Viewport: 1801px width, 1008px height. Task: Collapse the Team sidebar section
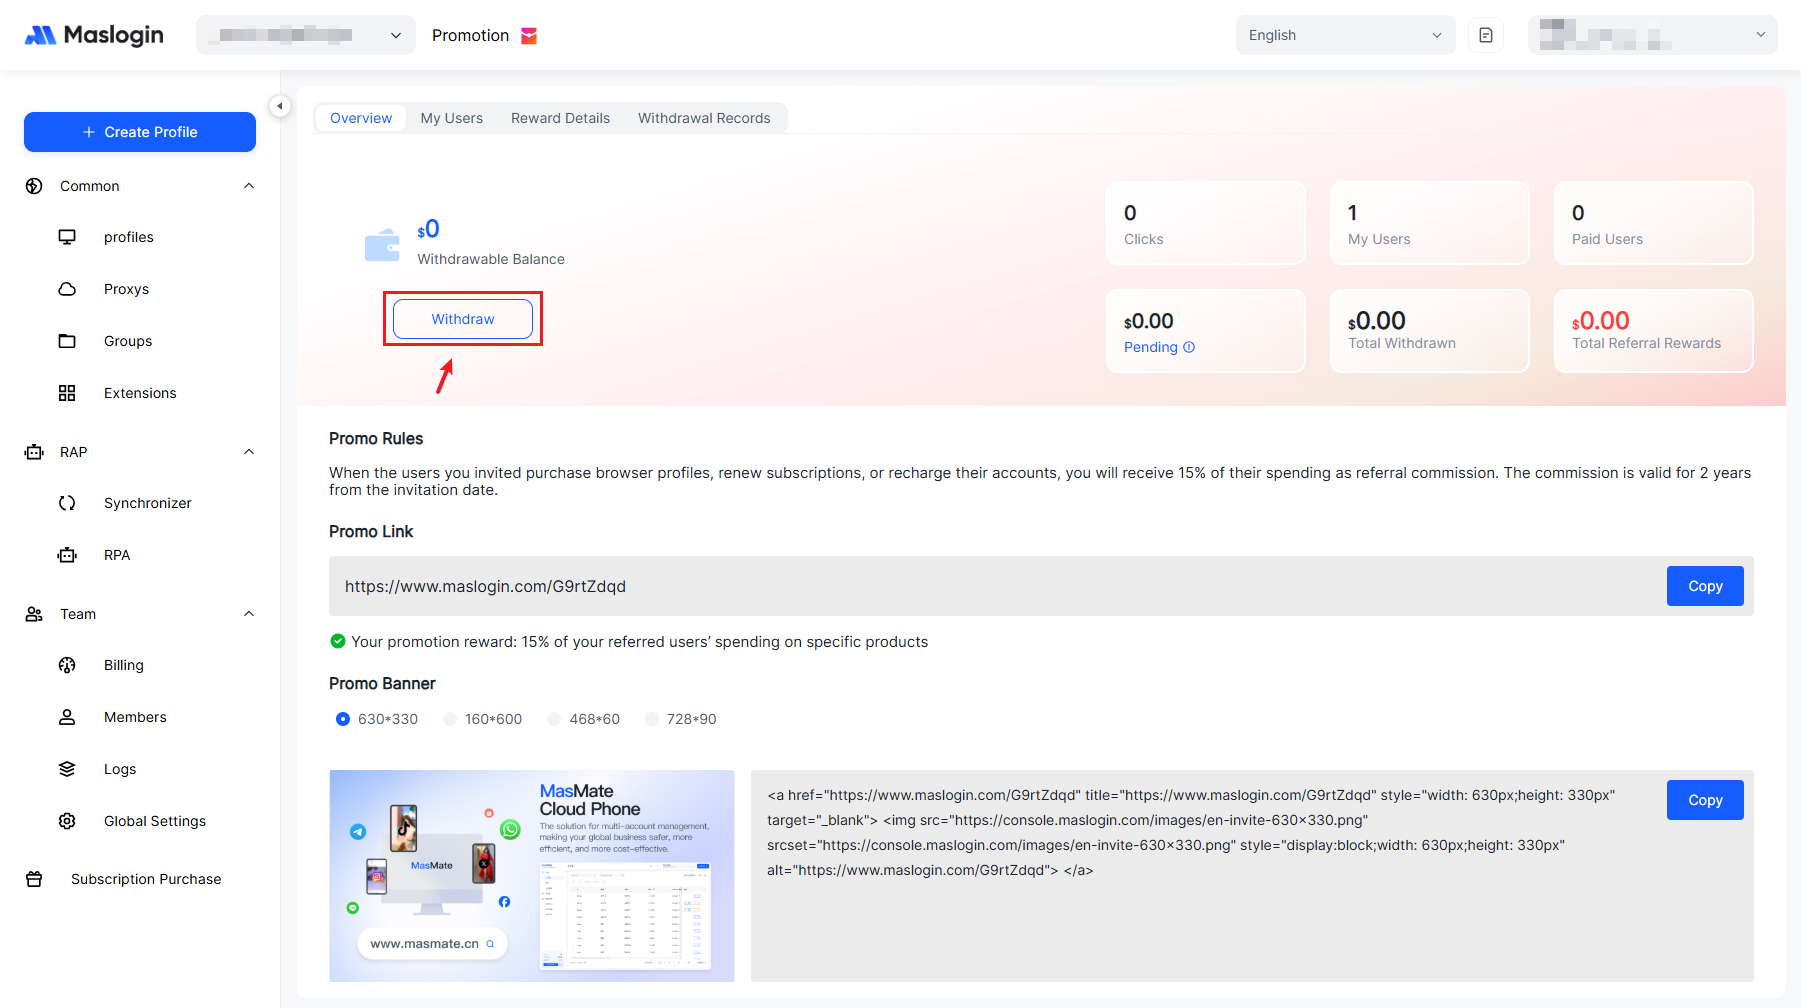click(249, 614)
